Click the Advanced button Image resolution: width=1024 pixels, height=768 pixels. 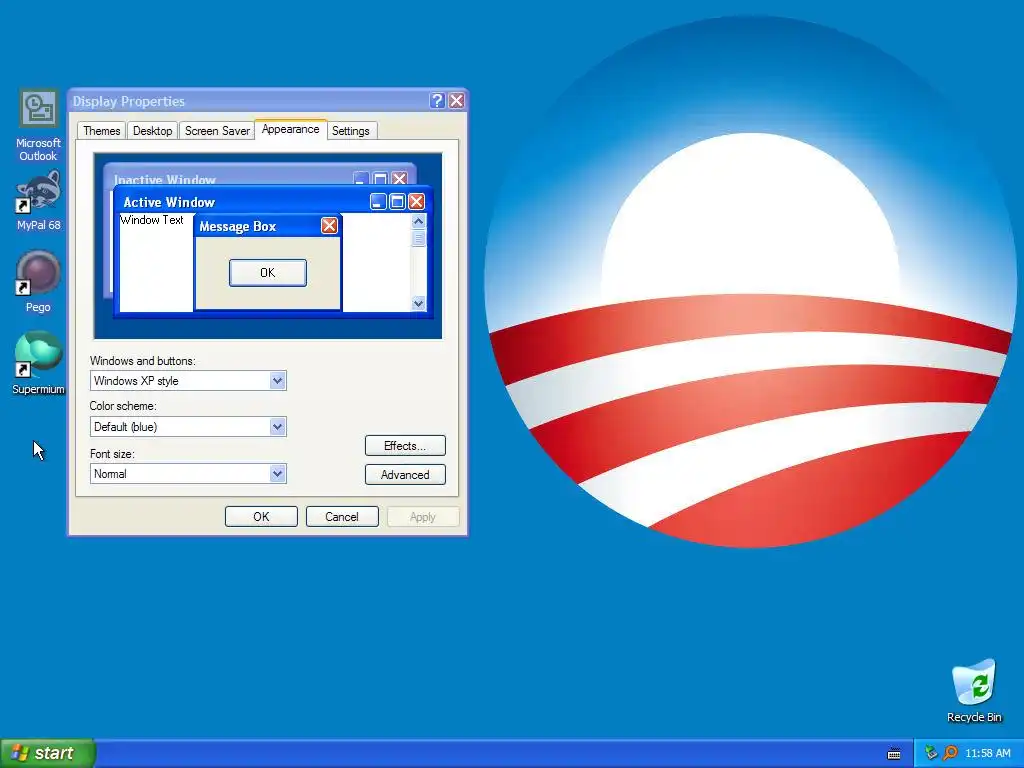point(405,475)
